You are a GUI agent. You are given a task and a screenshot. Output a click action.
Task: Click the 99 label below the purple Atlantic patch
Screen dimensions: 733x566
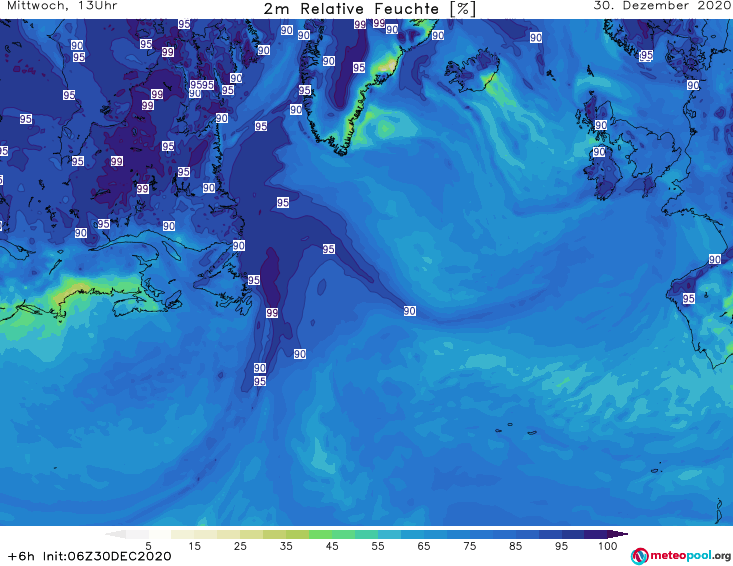[272, 313]
